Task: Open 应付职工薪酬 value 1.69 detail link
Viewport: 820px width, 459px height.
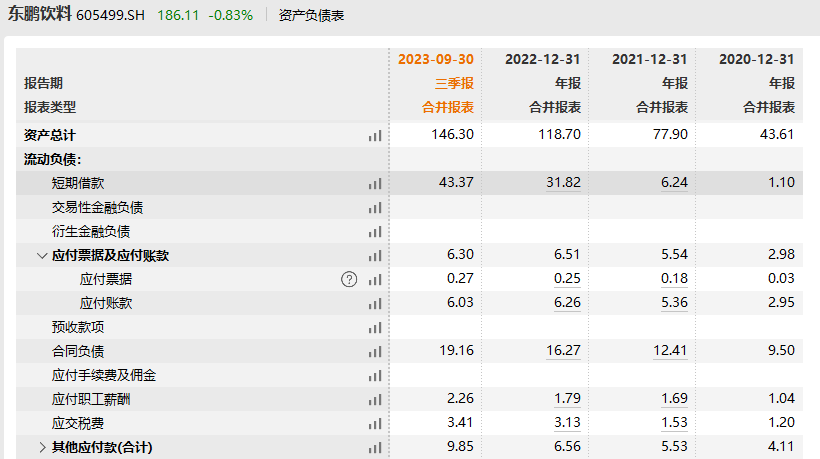Action: point(674,399)
